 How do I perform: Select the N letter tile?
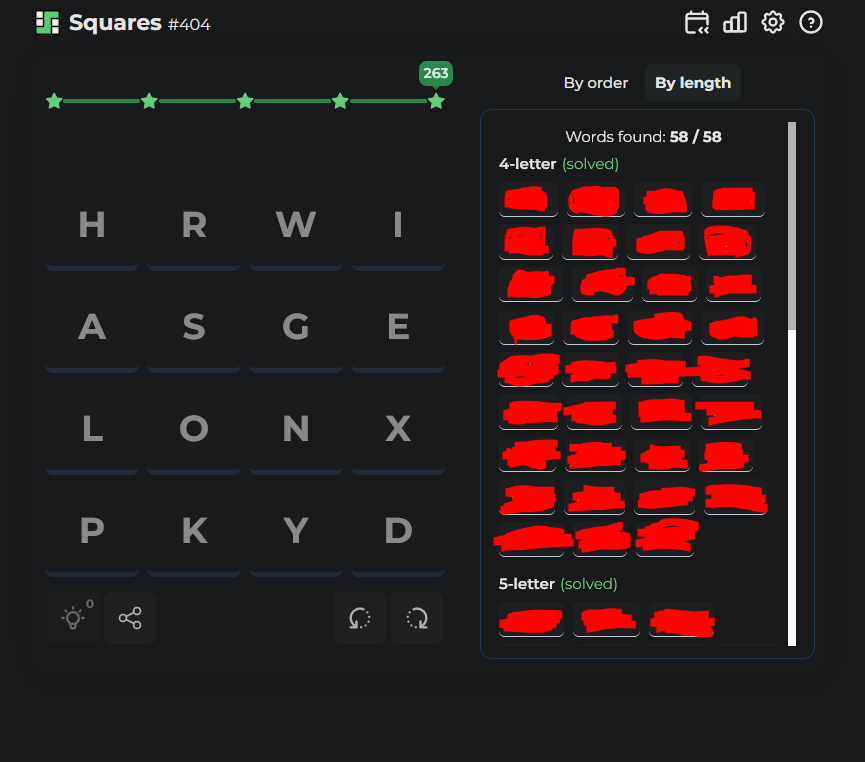[x=296, y=429]
